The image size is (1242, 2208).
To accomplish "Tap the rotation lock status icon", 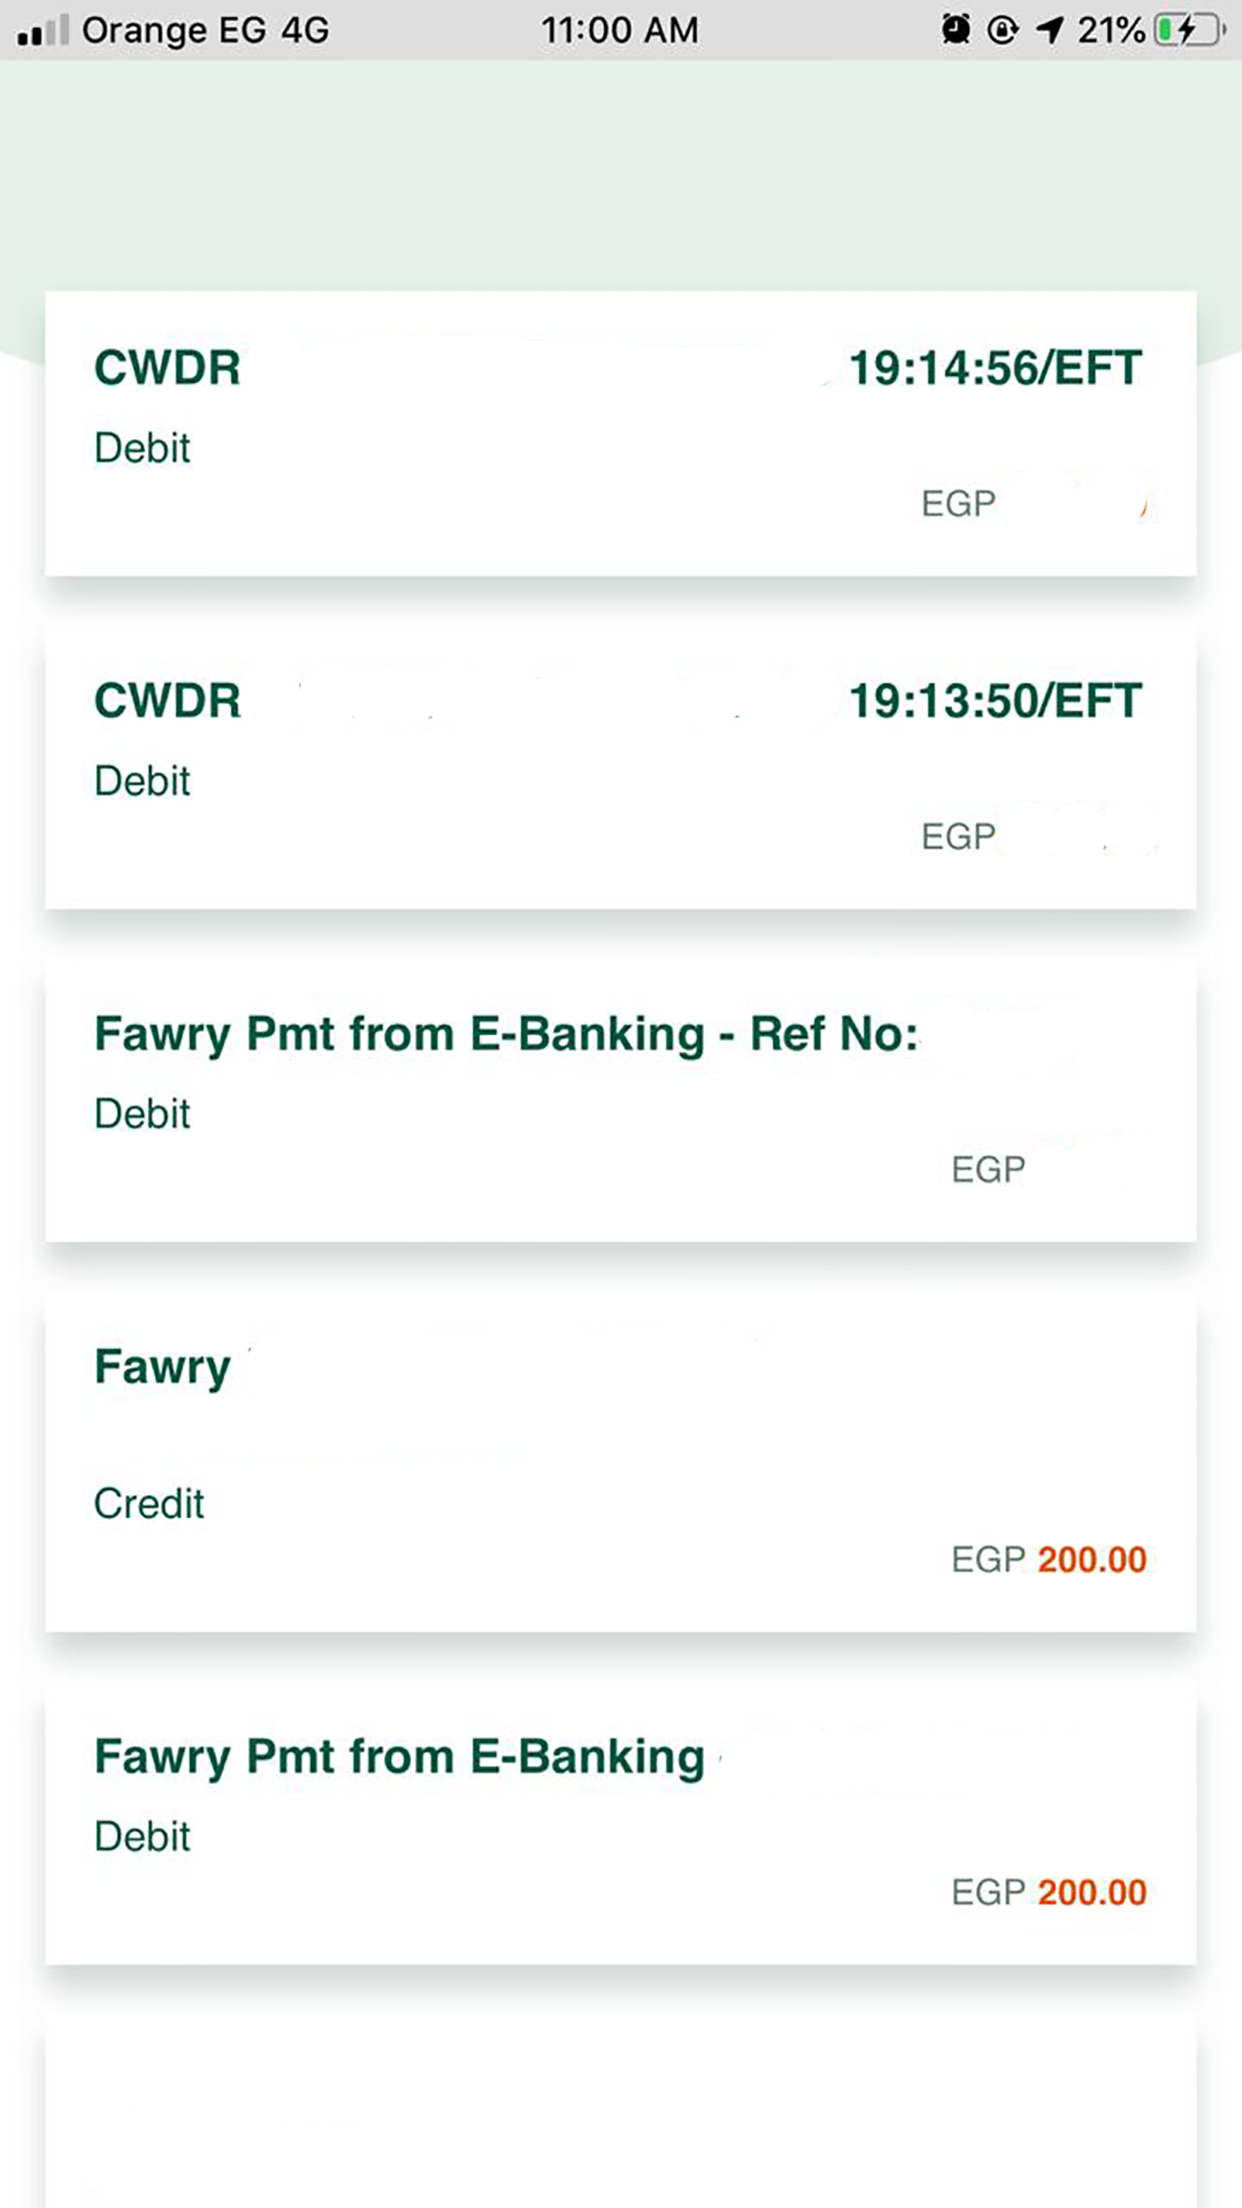I will pyautogui.click(x=1002, y=31).
